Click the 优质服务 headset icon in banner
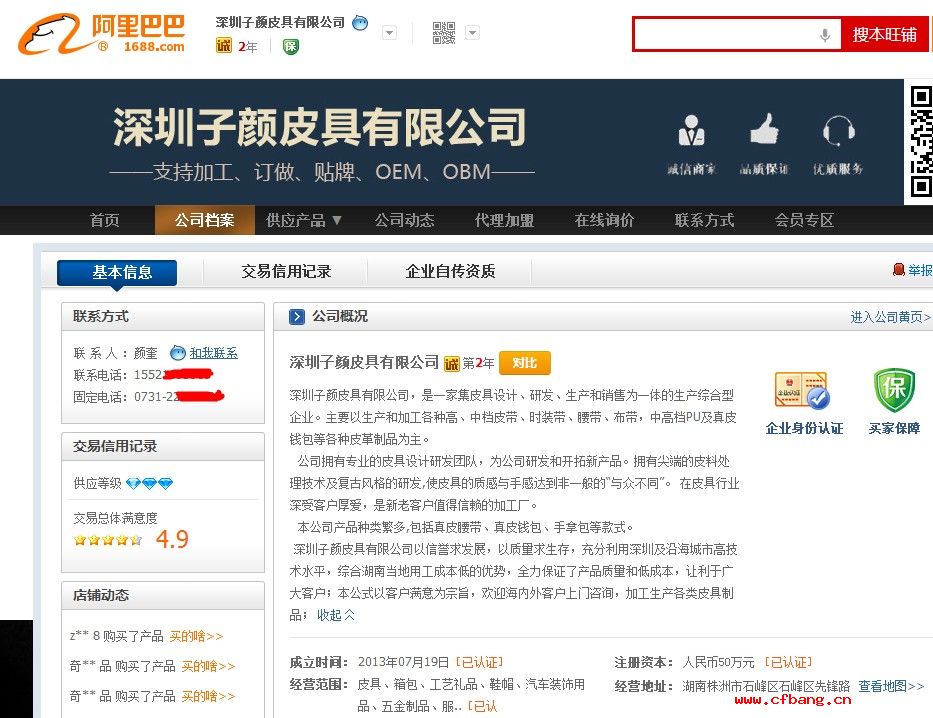This screenshot has width=933, height=718. point(838,130)
